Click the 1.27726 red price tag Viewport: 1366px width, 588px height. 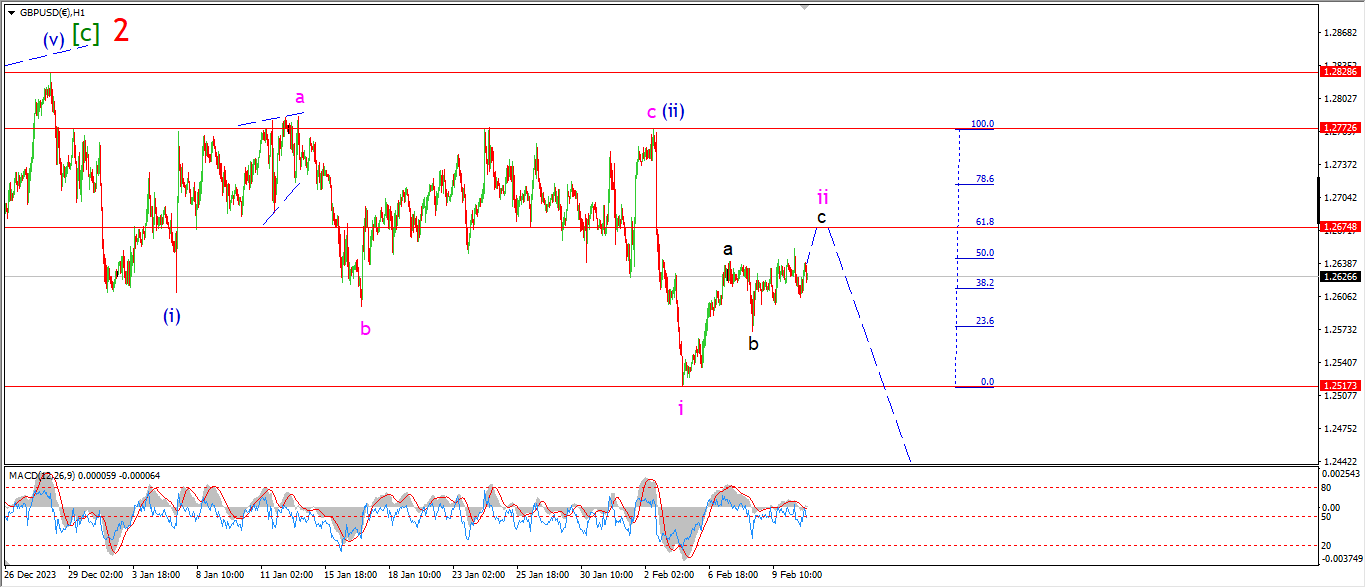[x=1339, y=128]
